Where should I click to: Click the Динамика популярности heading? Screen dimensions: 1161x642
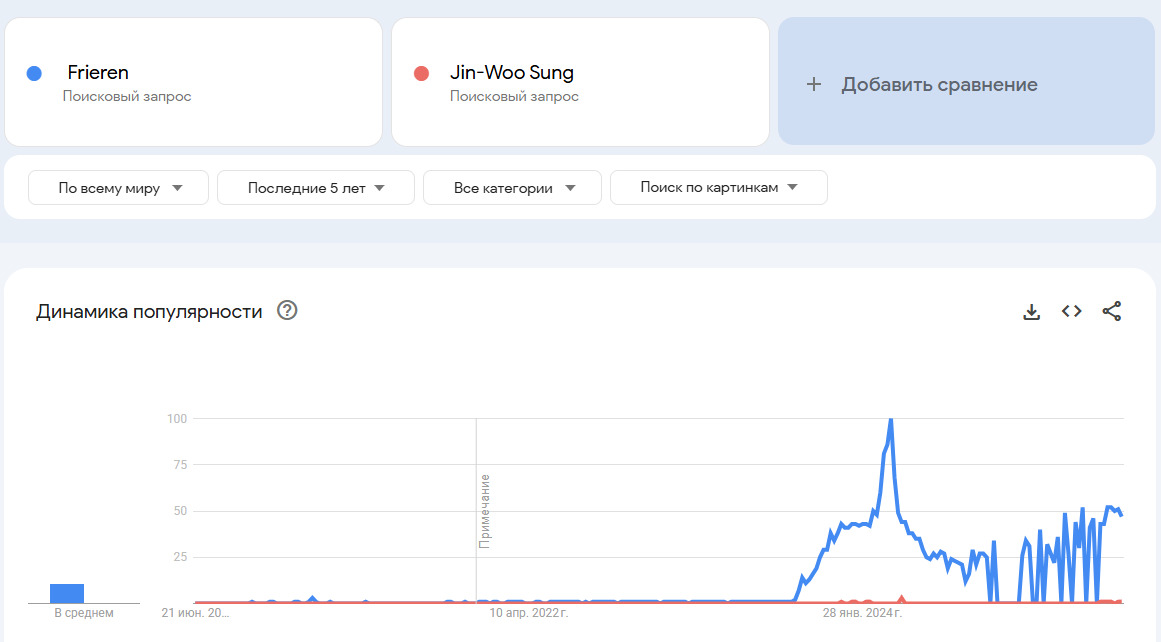pyautogui.click(x=149, y=311)
